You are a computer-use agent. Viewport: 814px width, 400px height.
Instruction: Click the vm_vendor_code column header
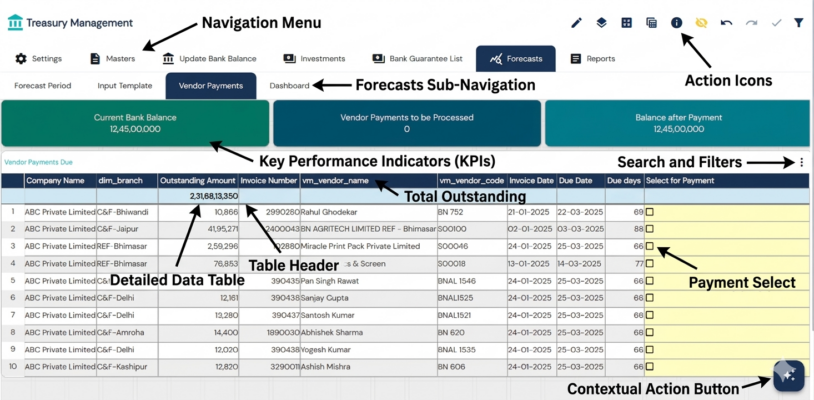coord(472,181)
